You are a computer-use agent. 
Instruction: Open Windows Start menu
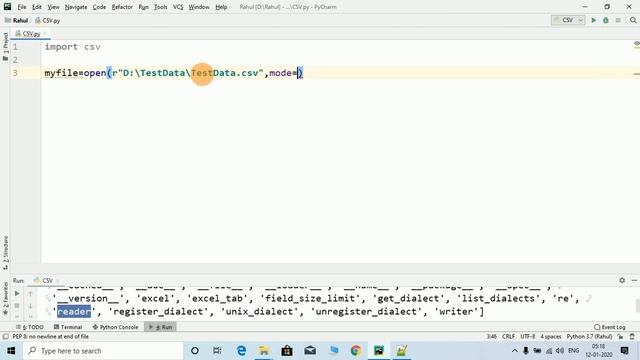tap(11, 351)
